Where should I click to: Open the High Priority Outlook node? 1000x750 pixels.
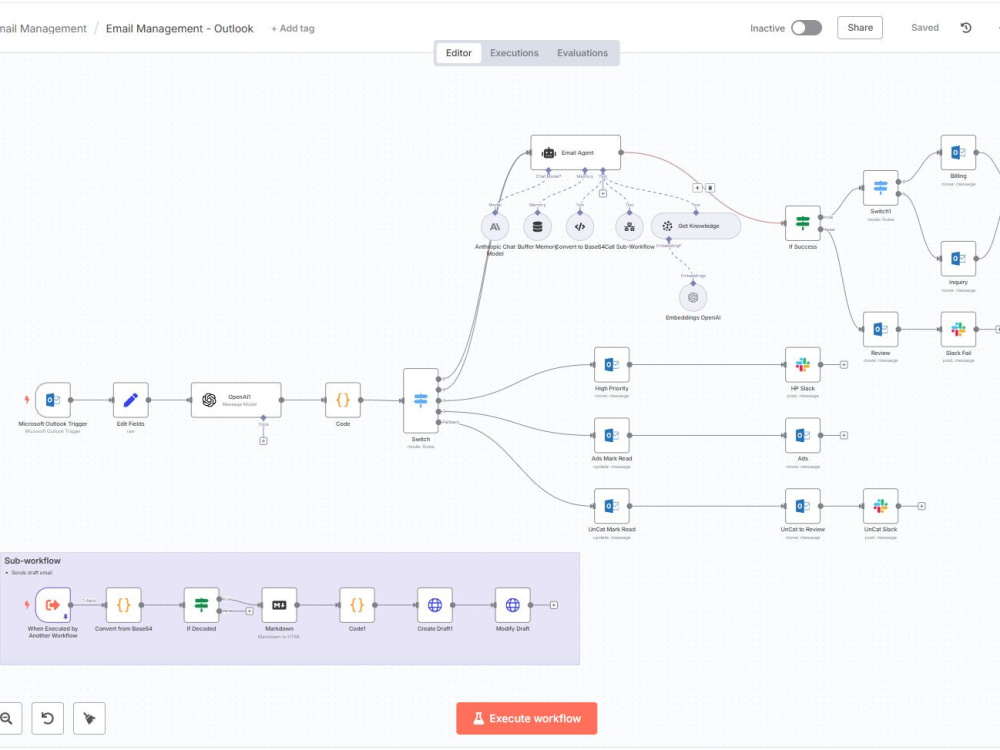612,365
